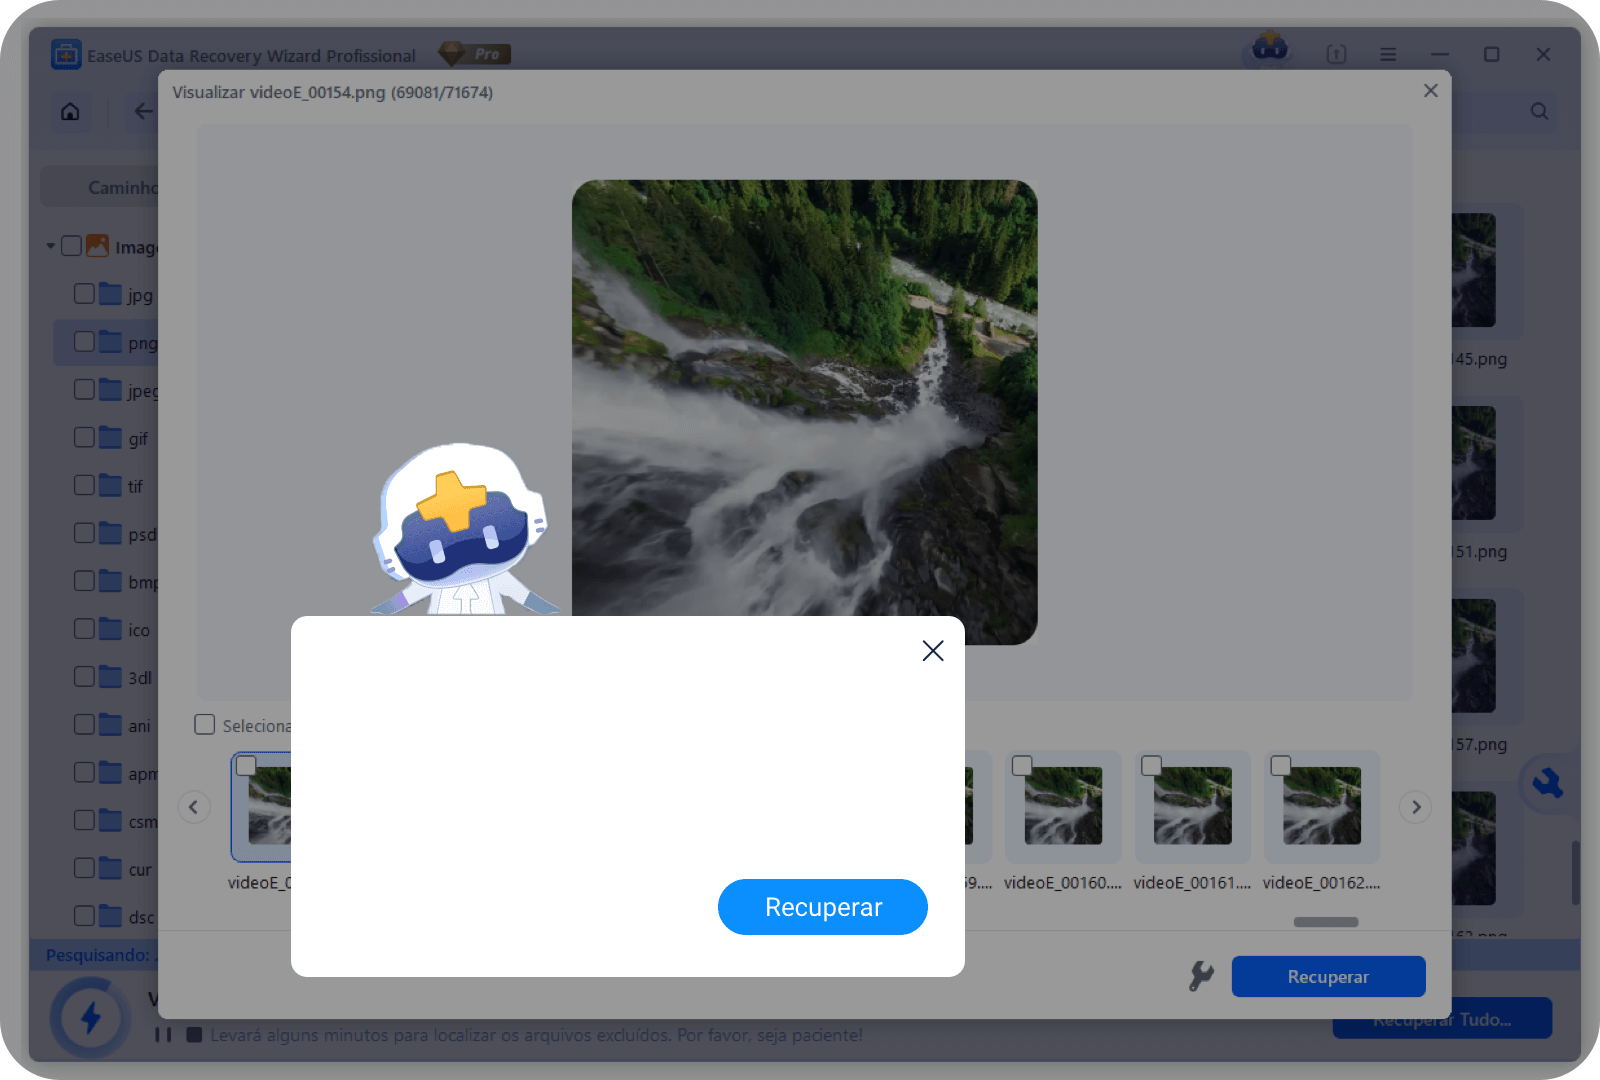1600x1080 pixels.
Task: Go back in thumbnails with left chevron
Action: point(194,807)
